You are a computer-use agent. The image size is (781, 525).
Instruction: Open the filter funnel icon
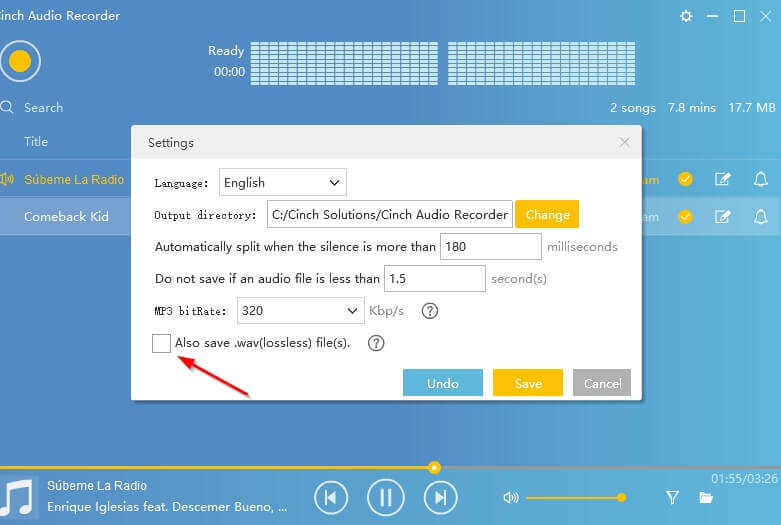pyautogui.click(x=672, y=497)
